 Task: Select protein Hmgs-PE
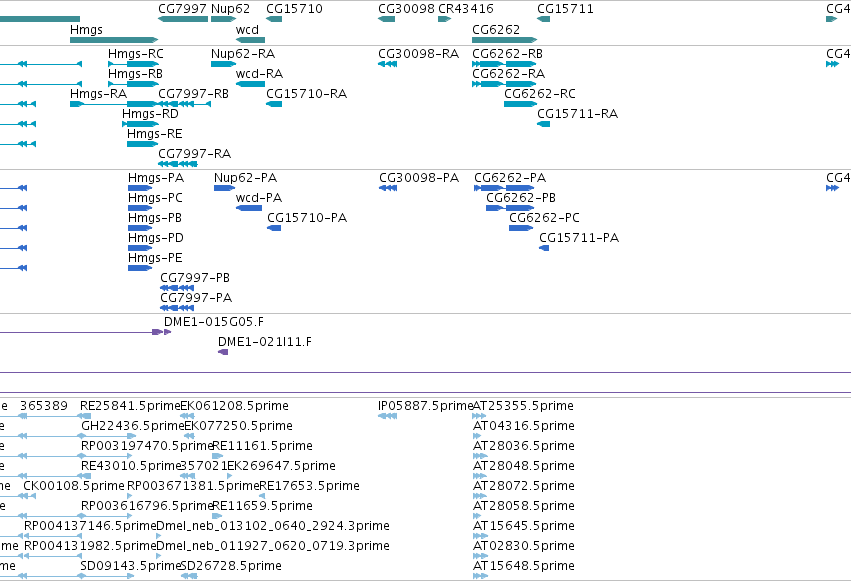[x=155, y=258]
